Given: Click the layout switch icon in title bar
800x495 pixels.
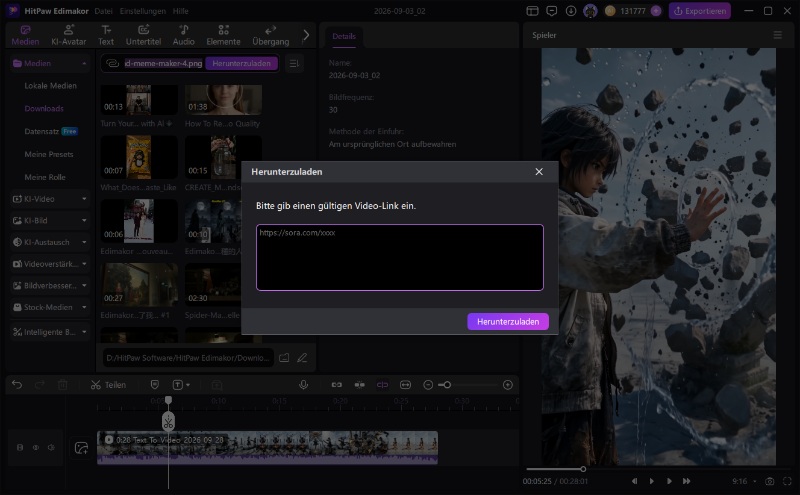Looking at the screenshot, I should (x=533, y=11).
